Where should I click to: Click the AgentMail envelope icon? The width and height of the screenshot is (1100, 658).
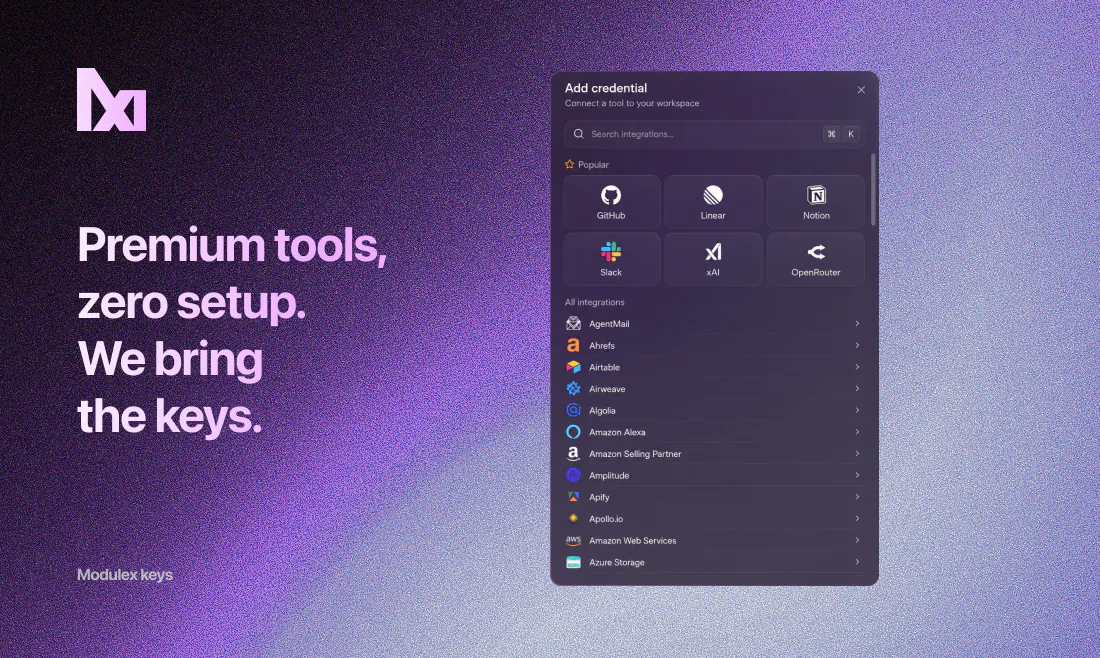[x=573, y=323]
